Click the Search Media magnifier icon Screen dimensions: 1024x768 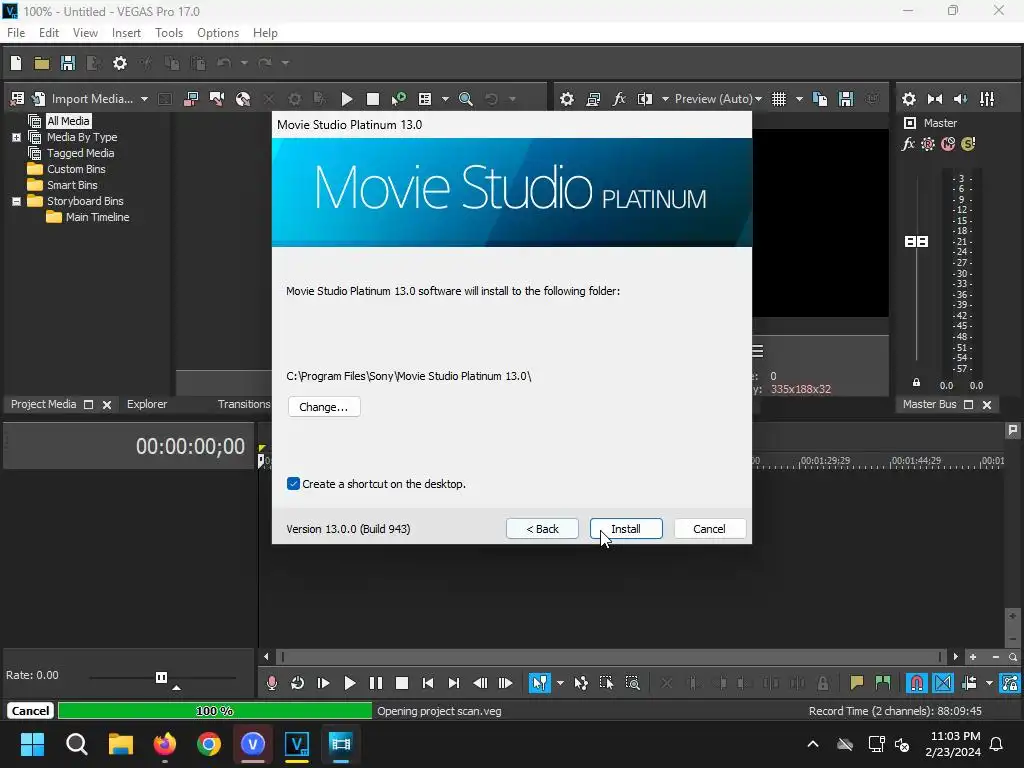[466, 99]
